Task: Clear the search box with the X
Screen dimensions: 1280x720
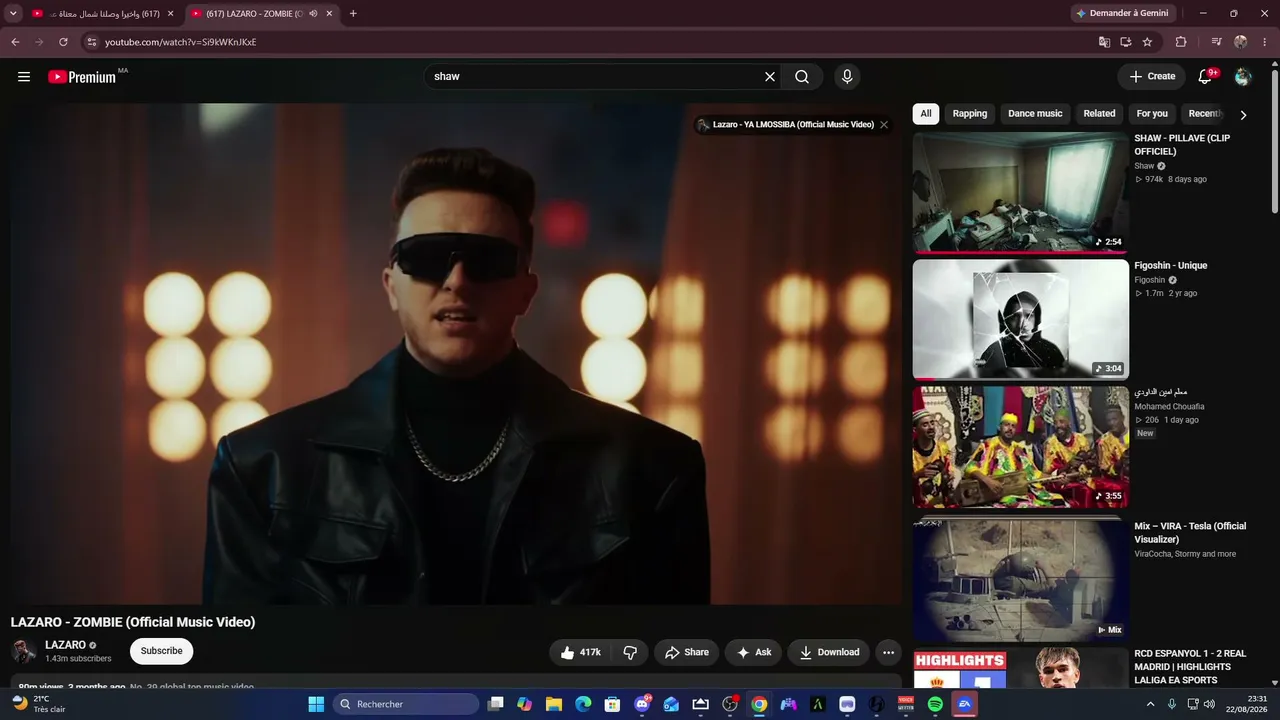Action: click(x=770, y=77)
